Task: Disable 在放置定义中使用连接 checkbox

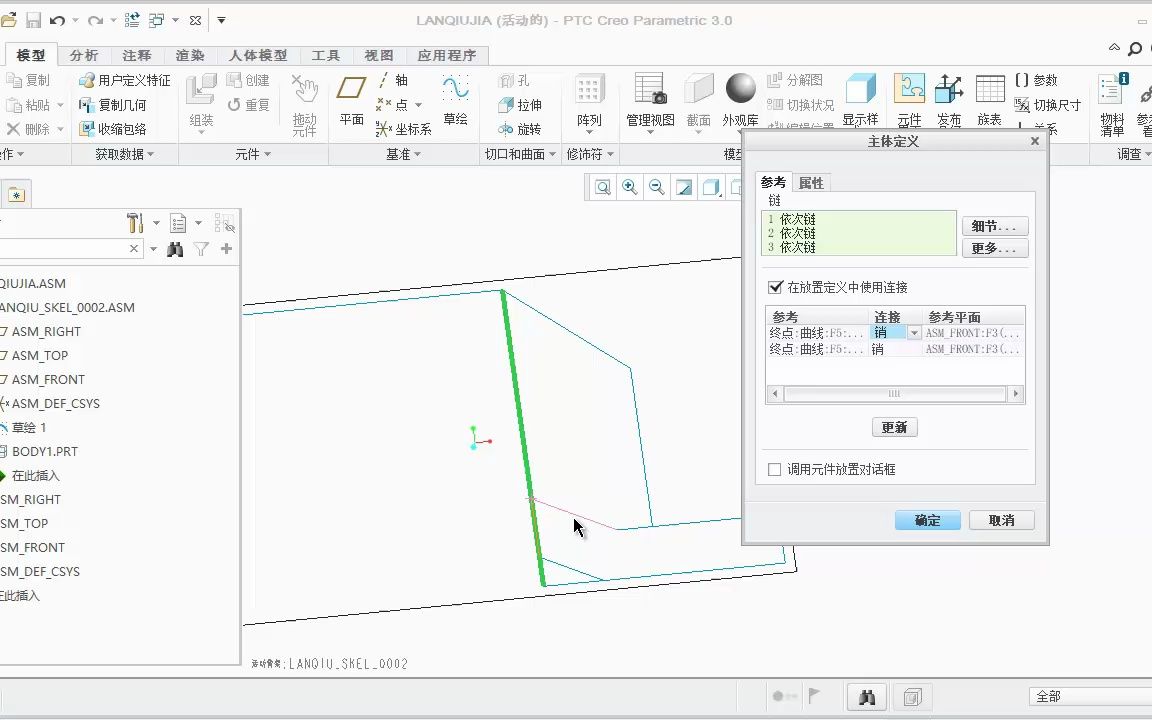Action: [x=775, y=287]
